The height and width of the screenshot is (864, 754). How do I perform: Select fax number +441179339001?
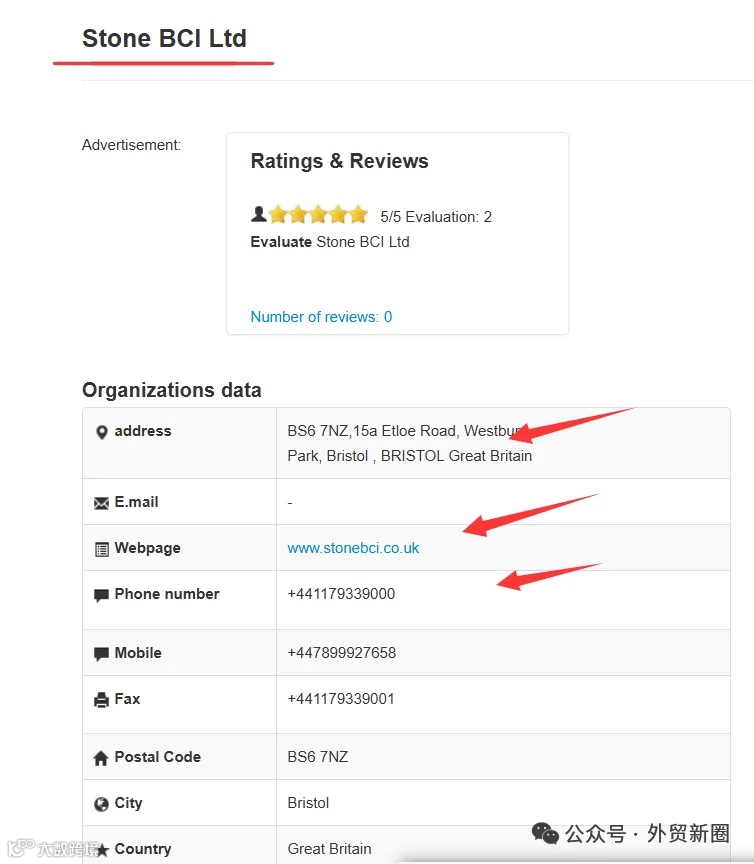[x=341, y=699]
